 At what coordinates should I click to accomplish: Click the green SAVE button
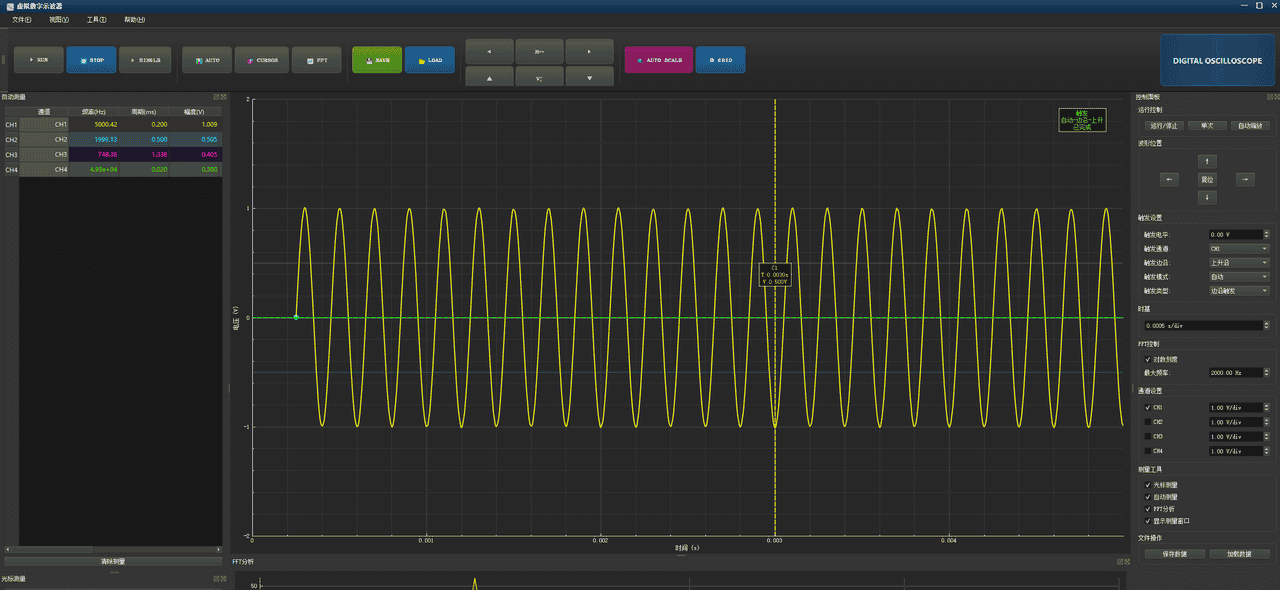coord(377,60)
